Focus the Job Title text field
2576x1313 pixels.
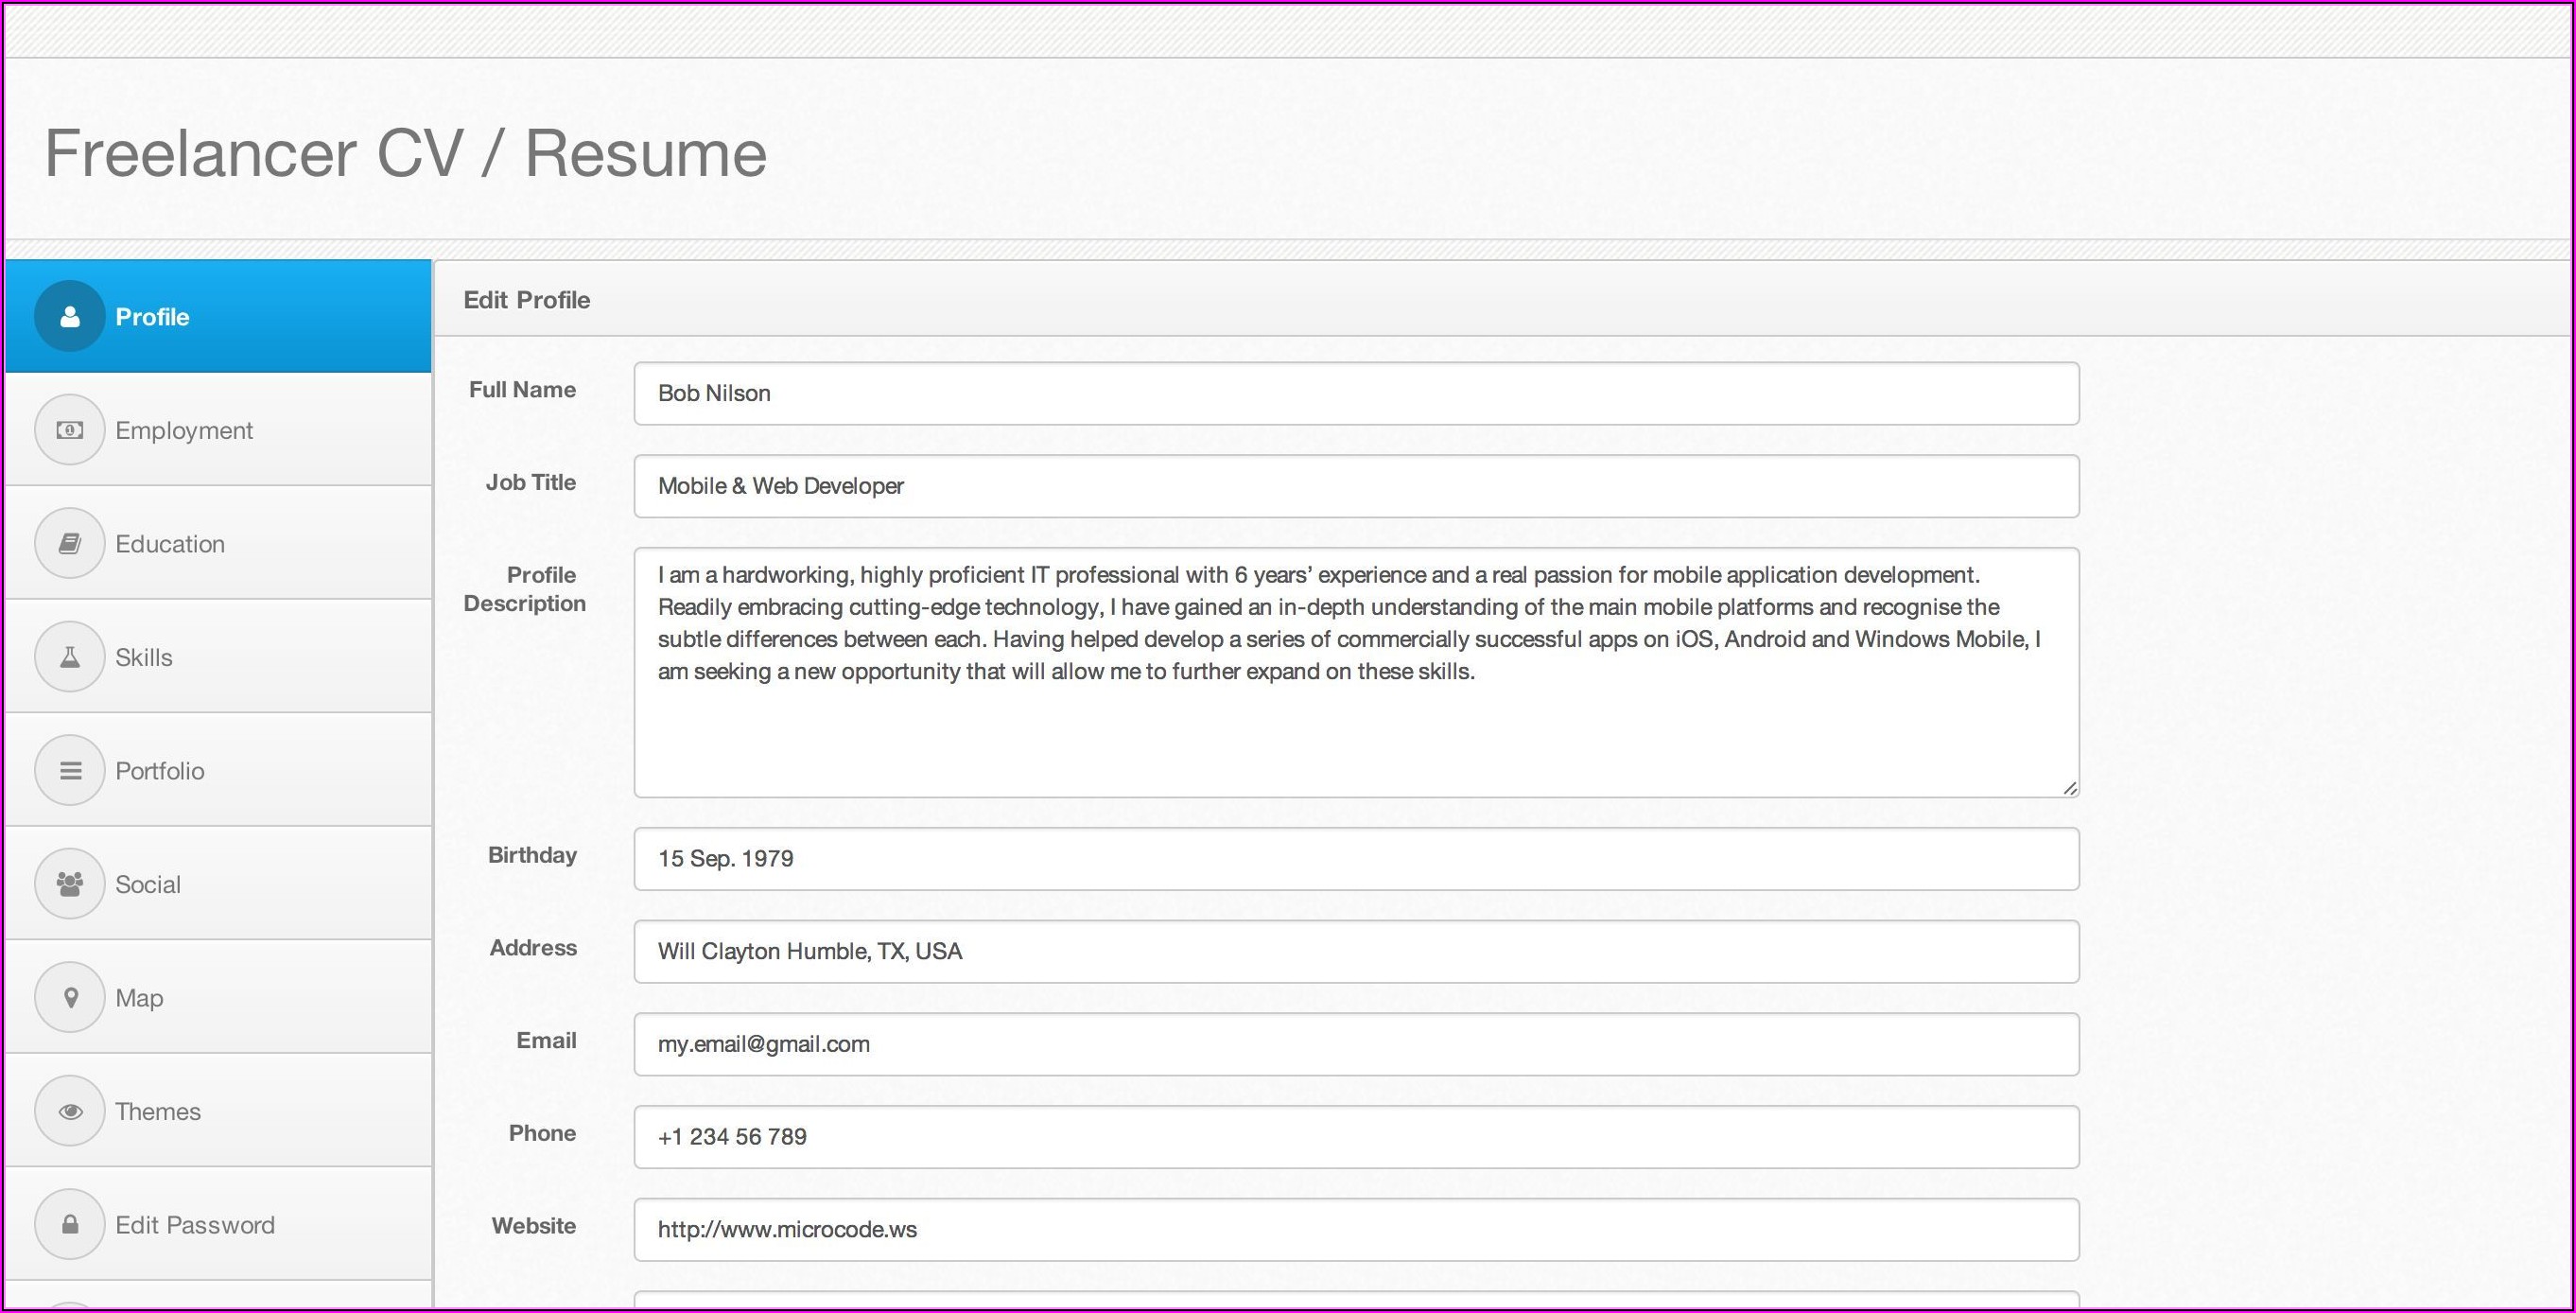[1355, 486]
